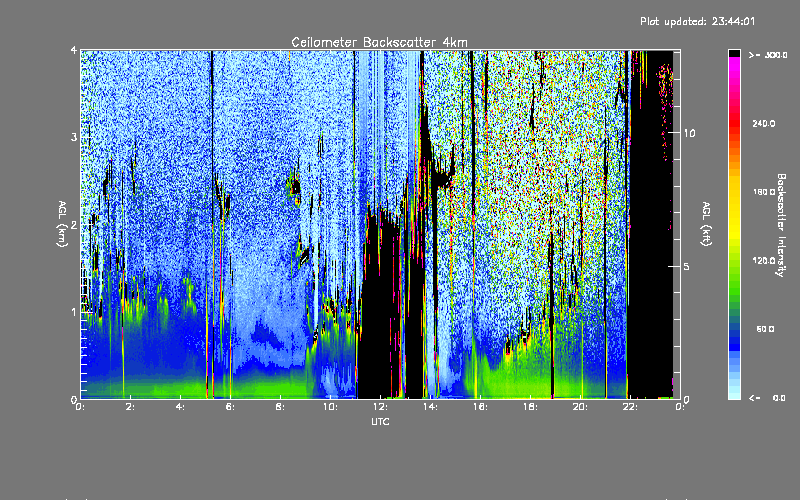Click the '22:' hour tick label
Screen dimensions: 800x500
click(630, 407)
